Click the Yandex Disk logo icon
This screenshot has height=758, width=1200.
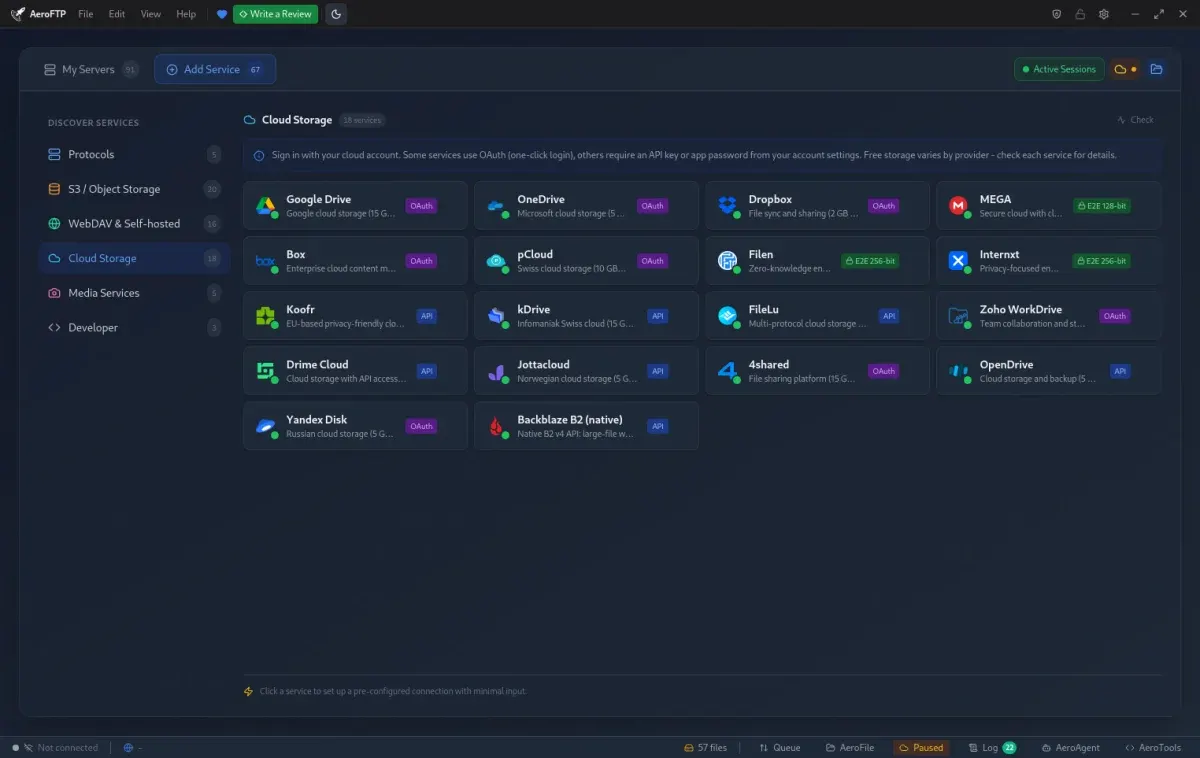coord(265,426)
